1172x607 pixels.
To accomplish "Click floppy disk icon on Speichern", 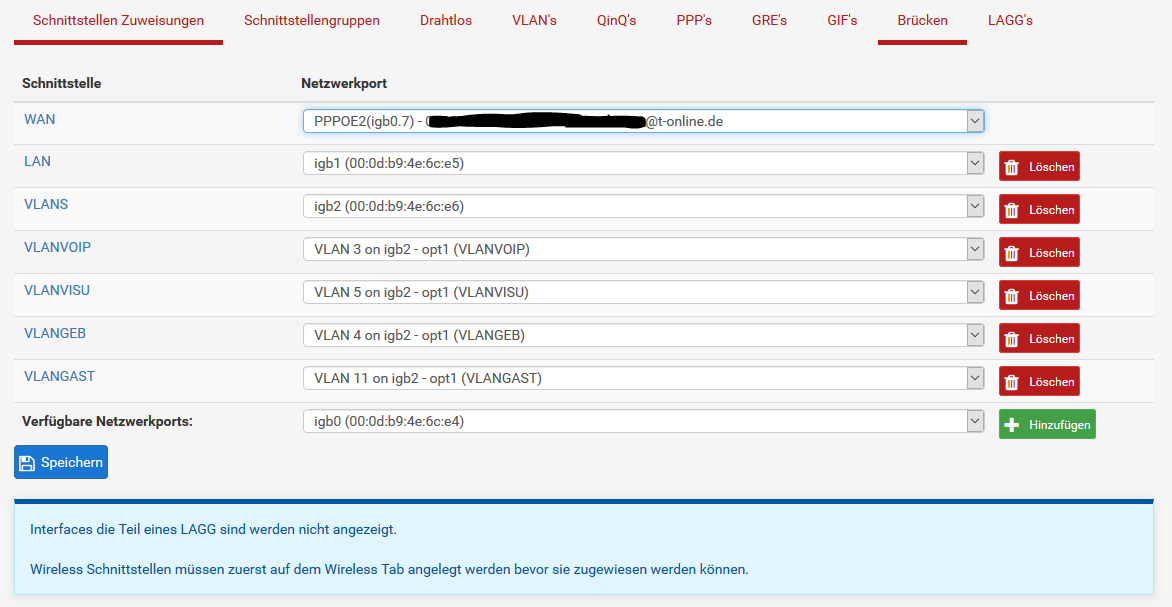I will [26, 463].
